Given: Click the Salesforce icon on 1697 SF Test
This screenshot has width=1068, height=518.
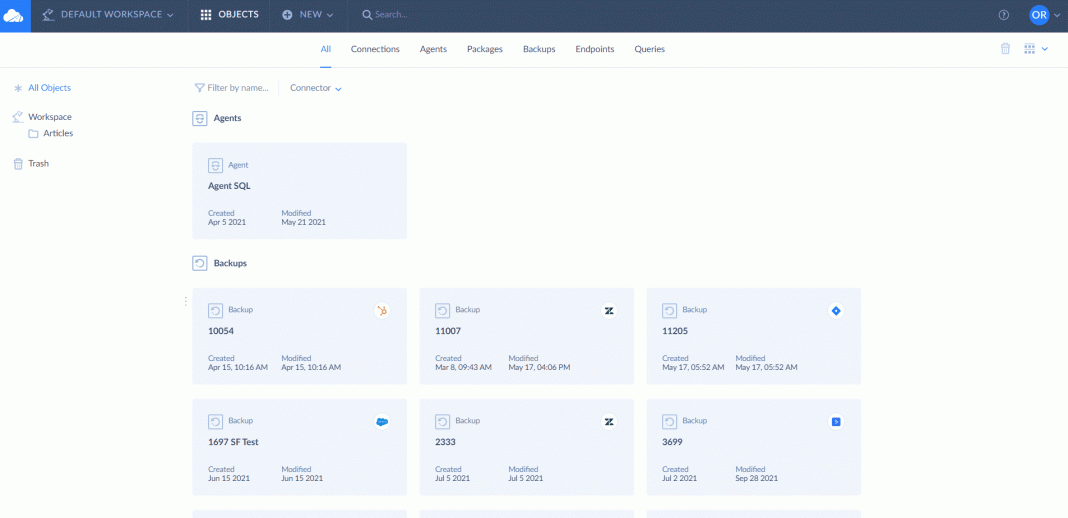Looking at the screenshot, I should click(382, 422).
